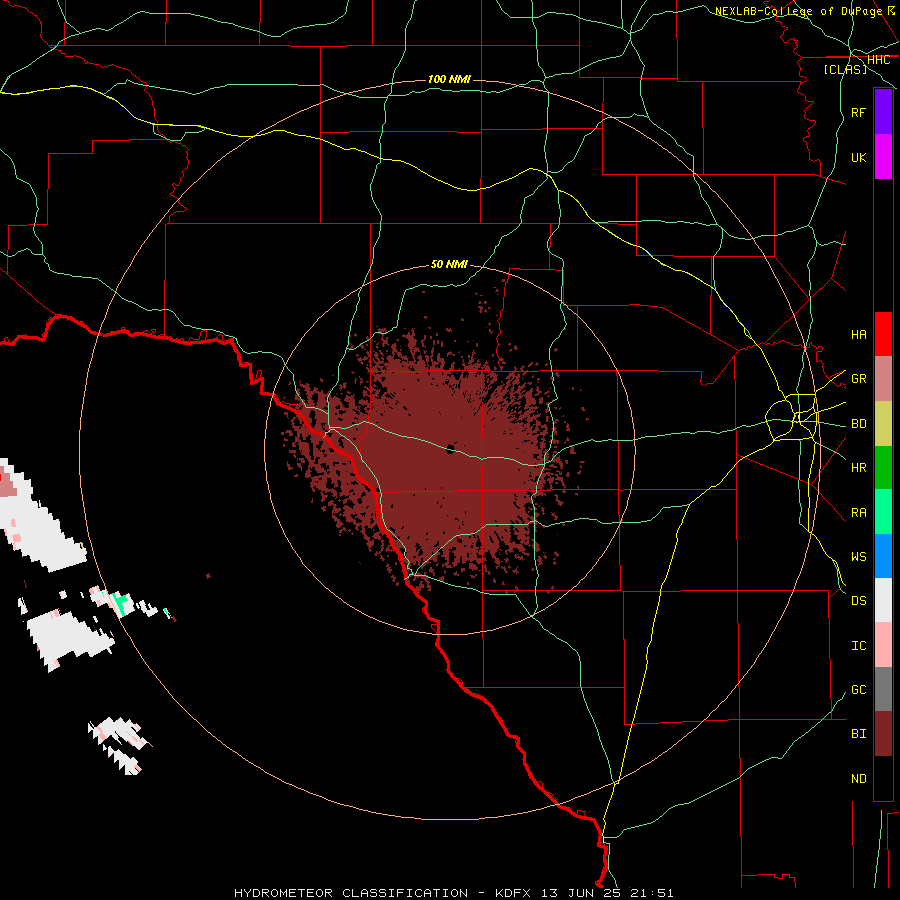Click the WS blue legend swatch
Screen dimensions: 900x900
coord(883,556)
